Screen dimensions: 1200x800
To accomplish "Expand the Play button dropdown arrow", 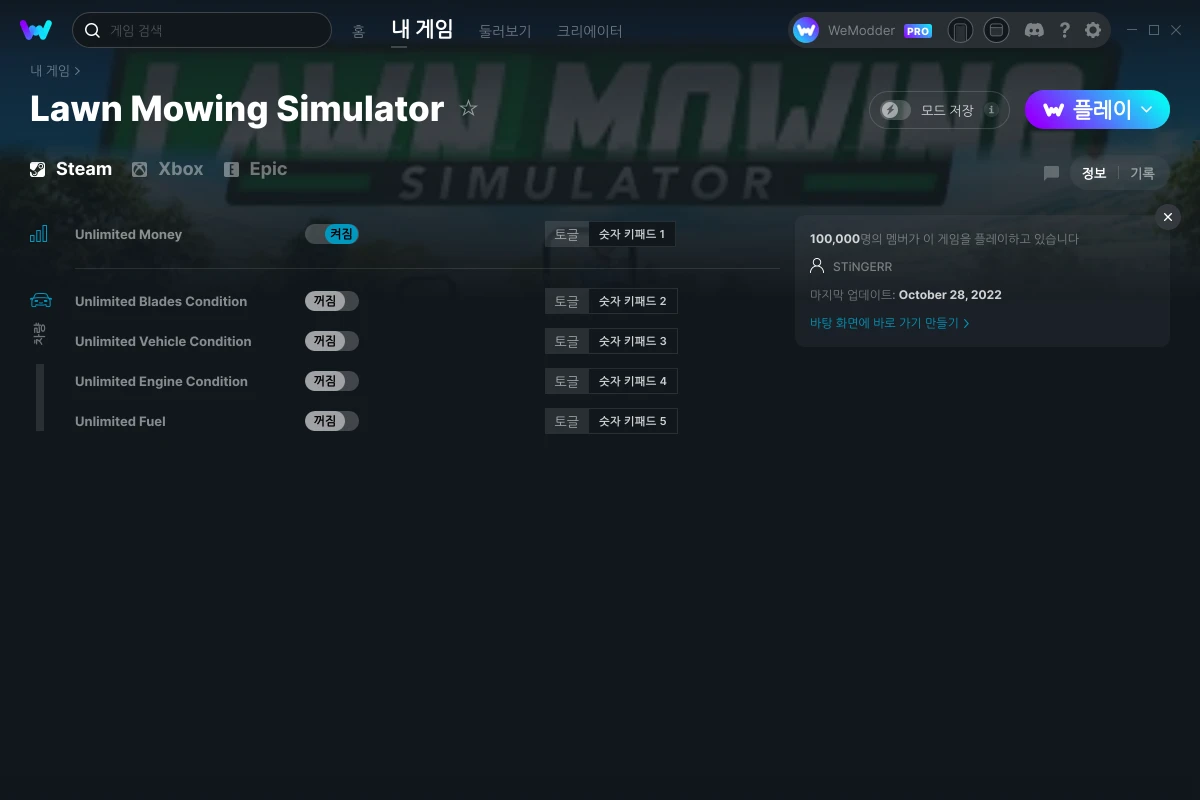I will coord(1147,109).
